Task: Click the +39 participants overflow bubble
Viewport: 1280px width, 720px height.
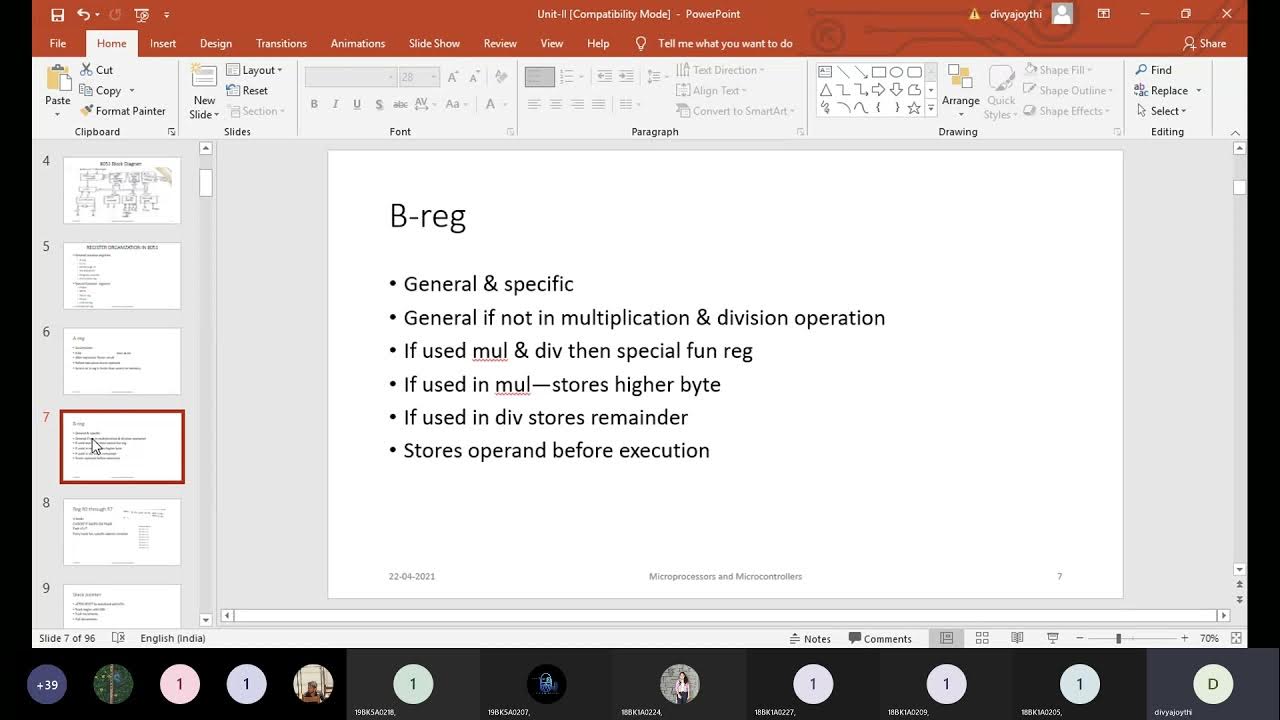Action: pyautogui.click(x=47, y=685)
